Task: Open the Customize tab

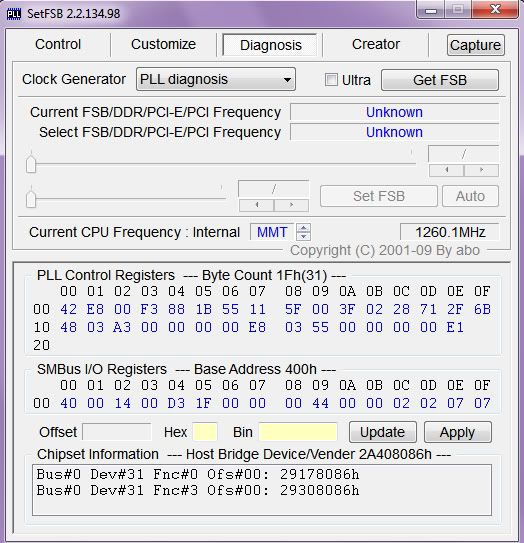Action: [163, 44]
